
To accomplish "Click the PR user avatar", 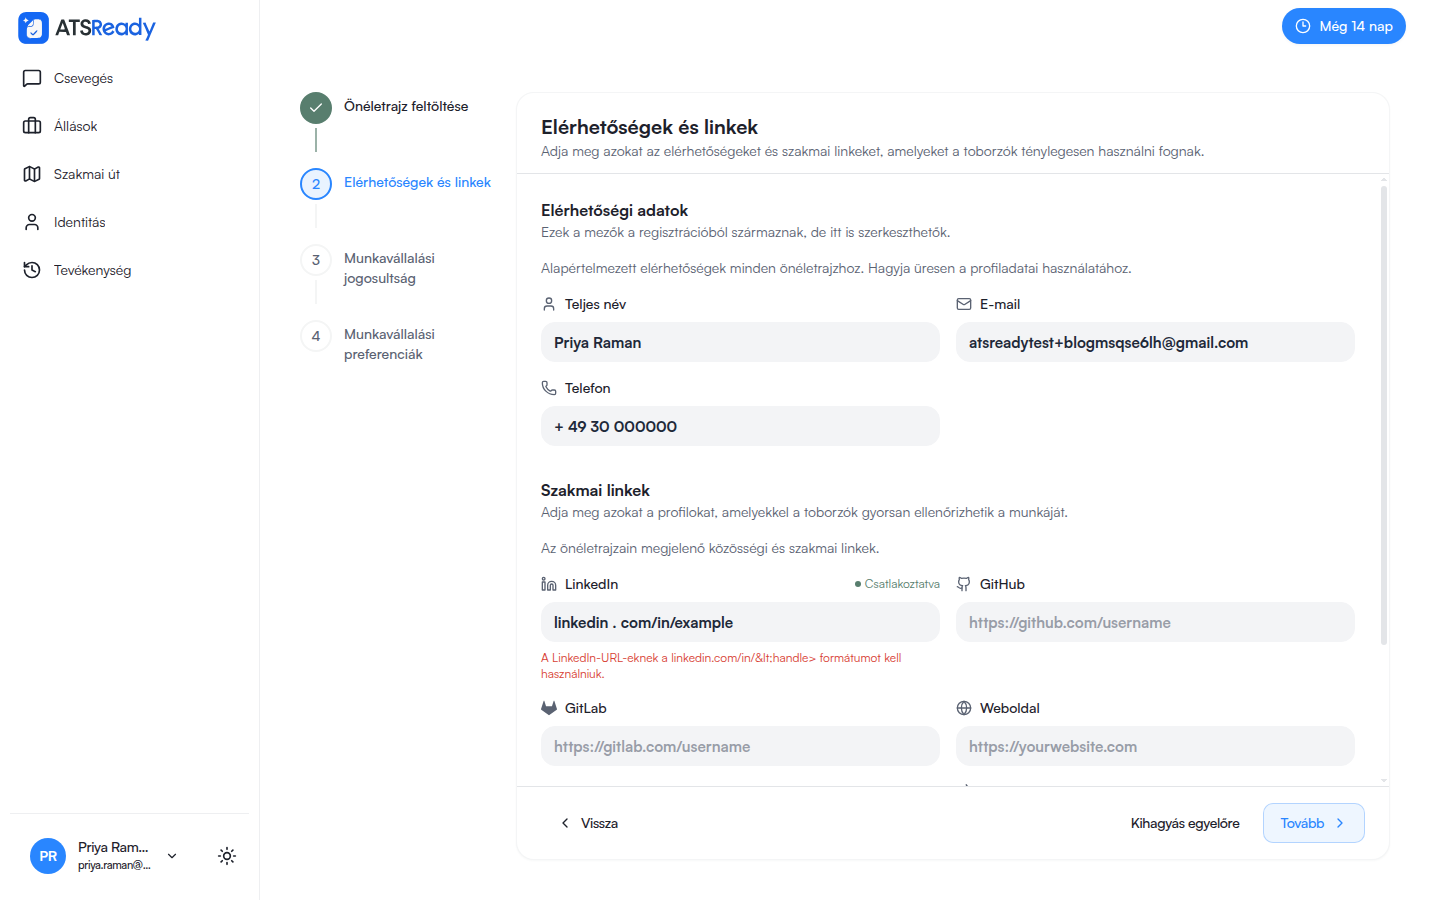I will coord(48,856).
